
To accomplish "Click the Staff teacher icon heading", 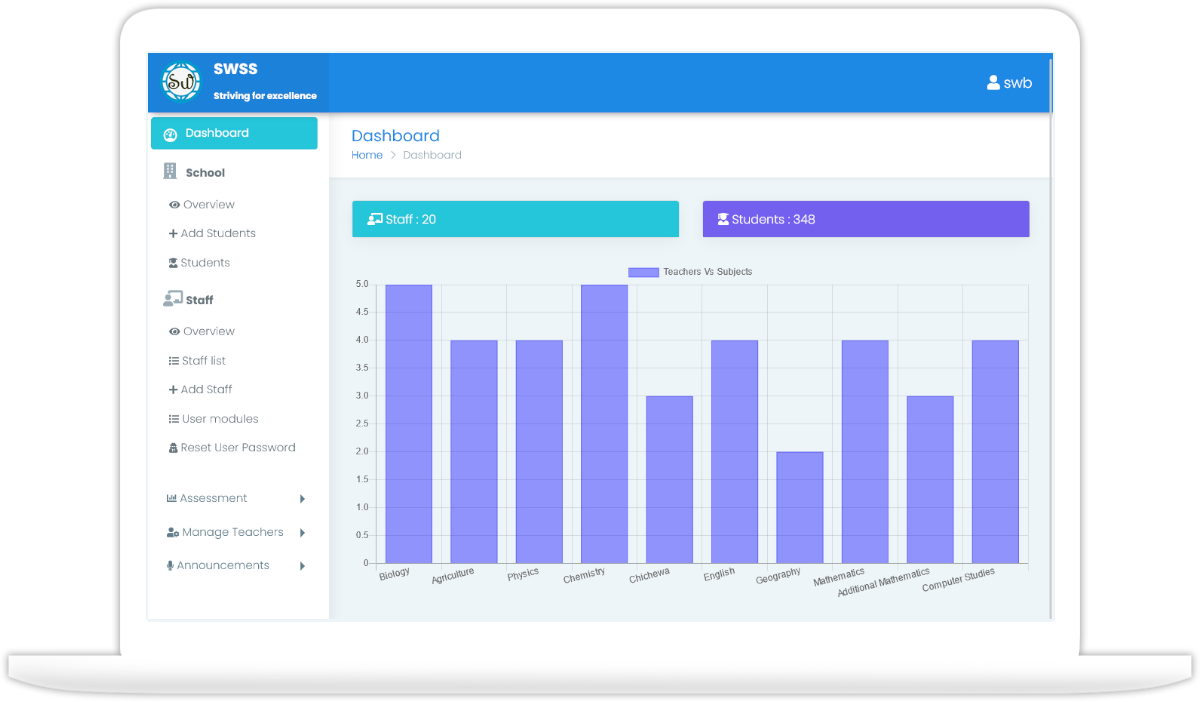I will (x=172, y=299).
